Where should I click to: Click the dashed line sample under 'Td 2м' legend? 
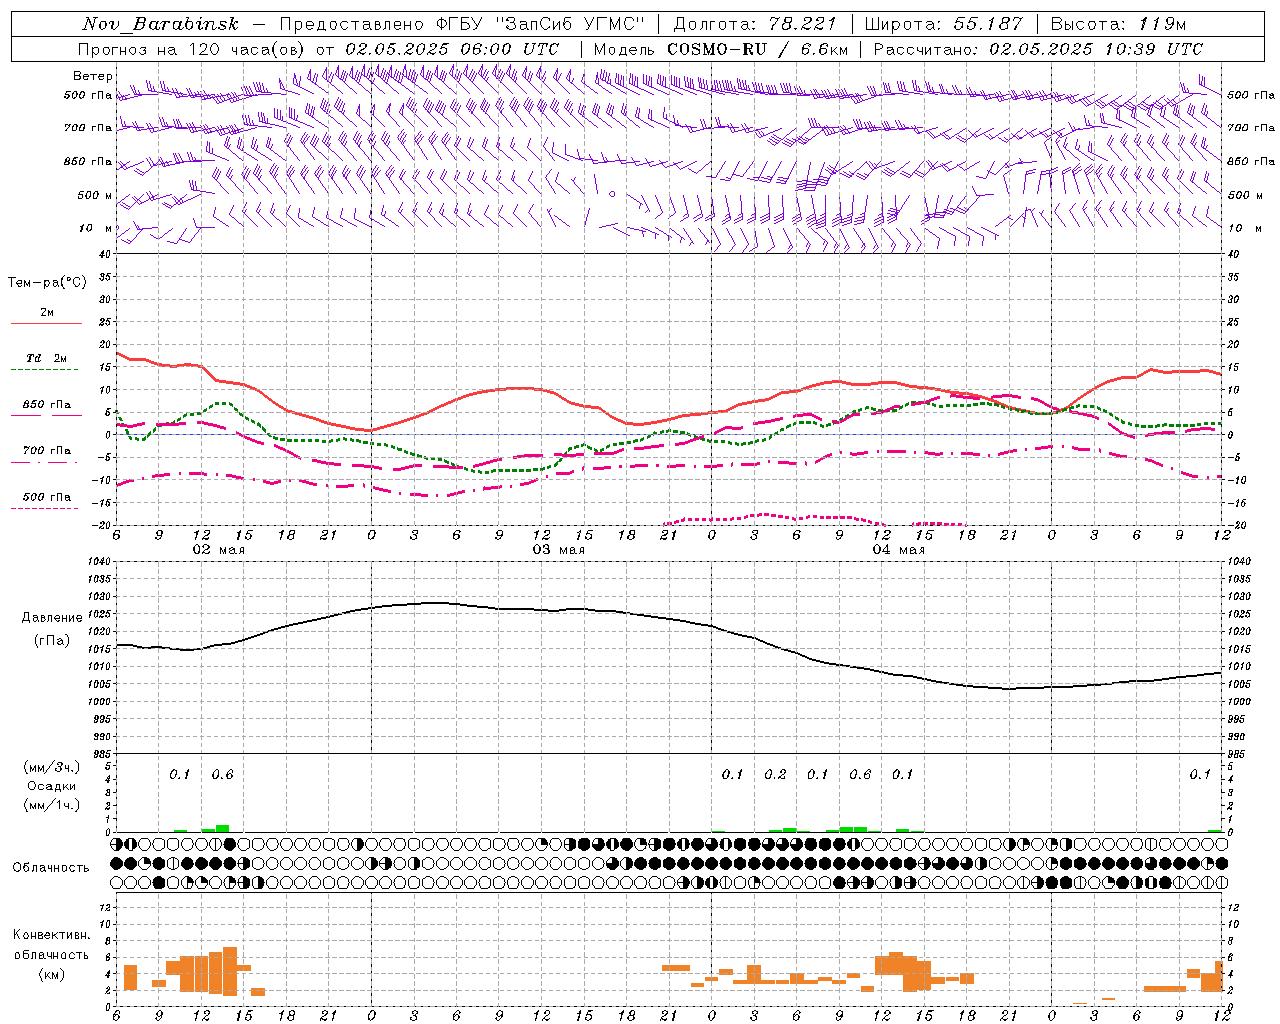click(x=45, y=370)
